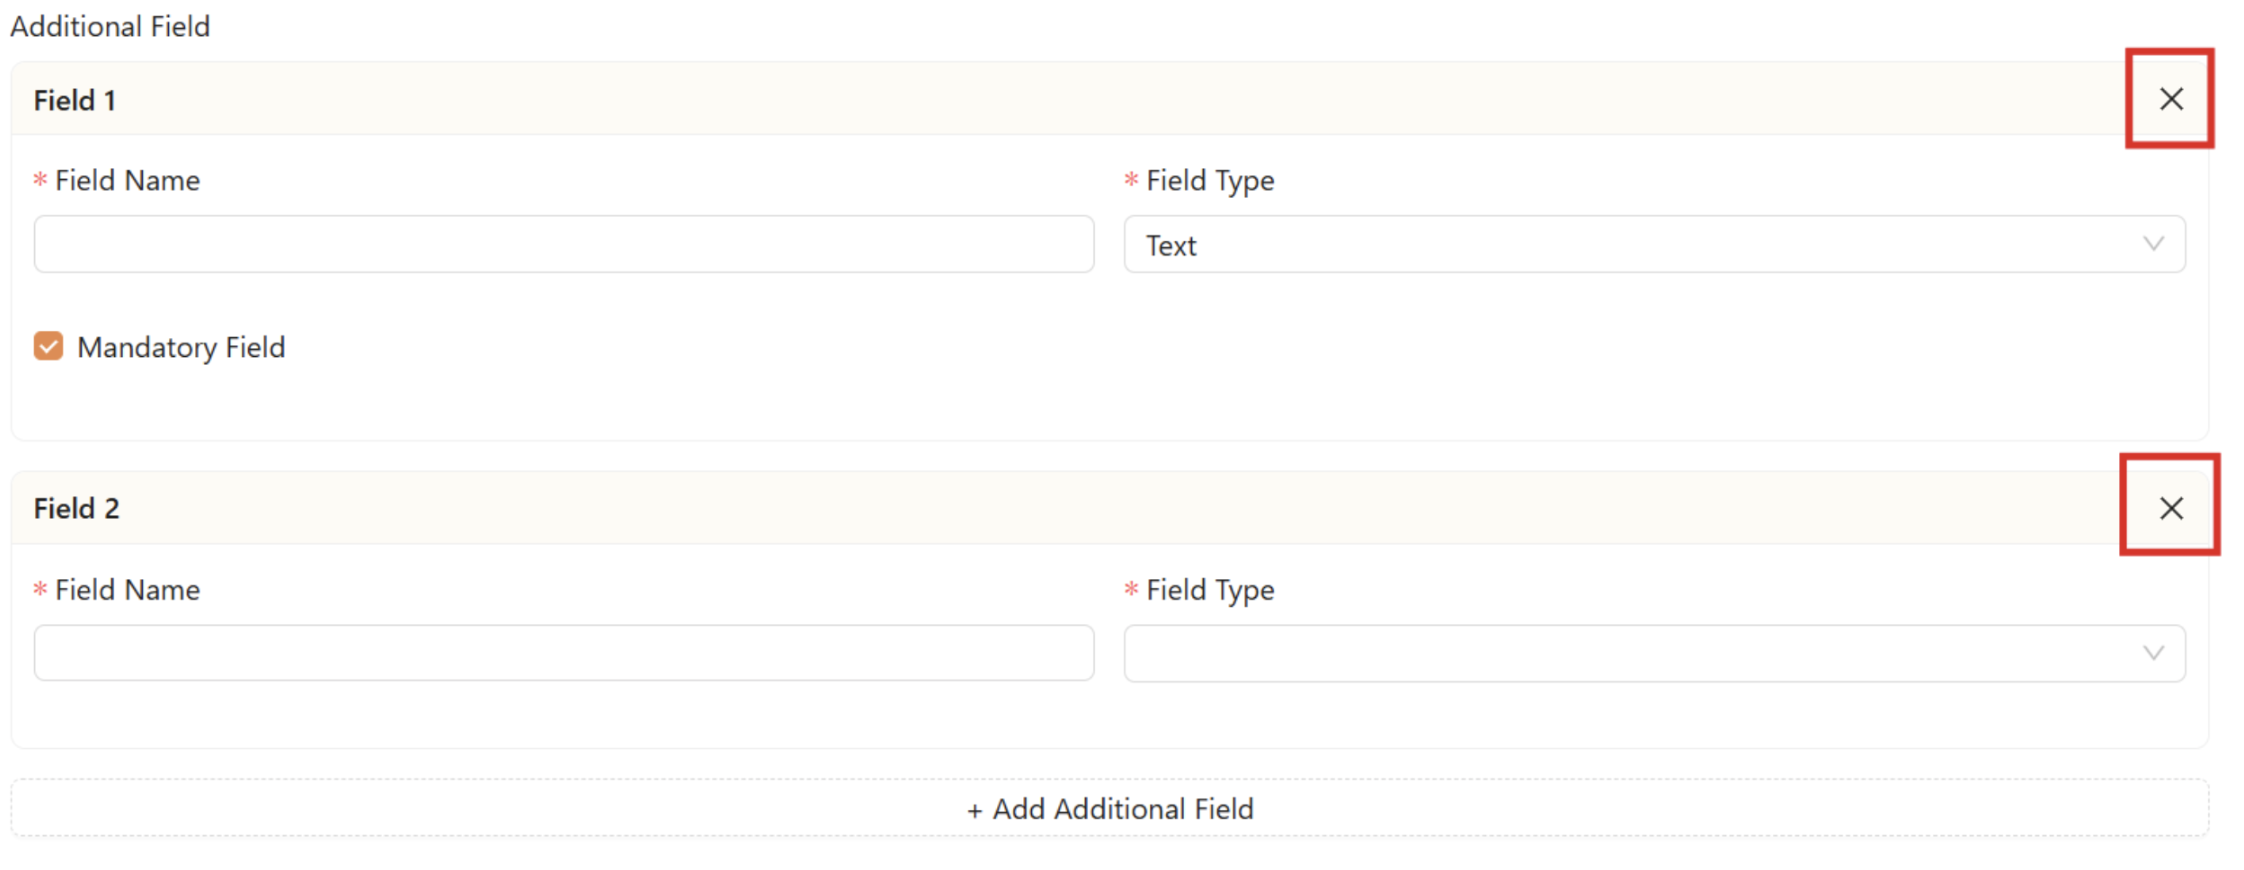This screenshot has width=2244, height=870.
Task: Click the X icon to remove Field 1
Action: (x=2170, y=99)
